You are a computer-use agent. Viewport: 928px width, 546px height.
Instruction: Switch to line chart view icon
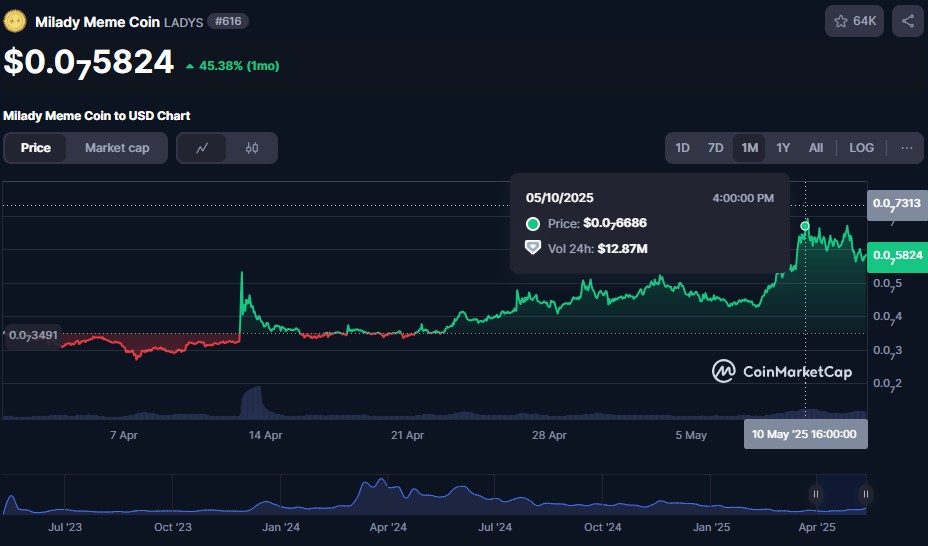202,148
